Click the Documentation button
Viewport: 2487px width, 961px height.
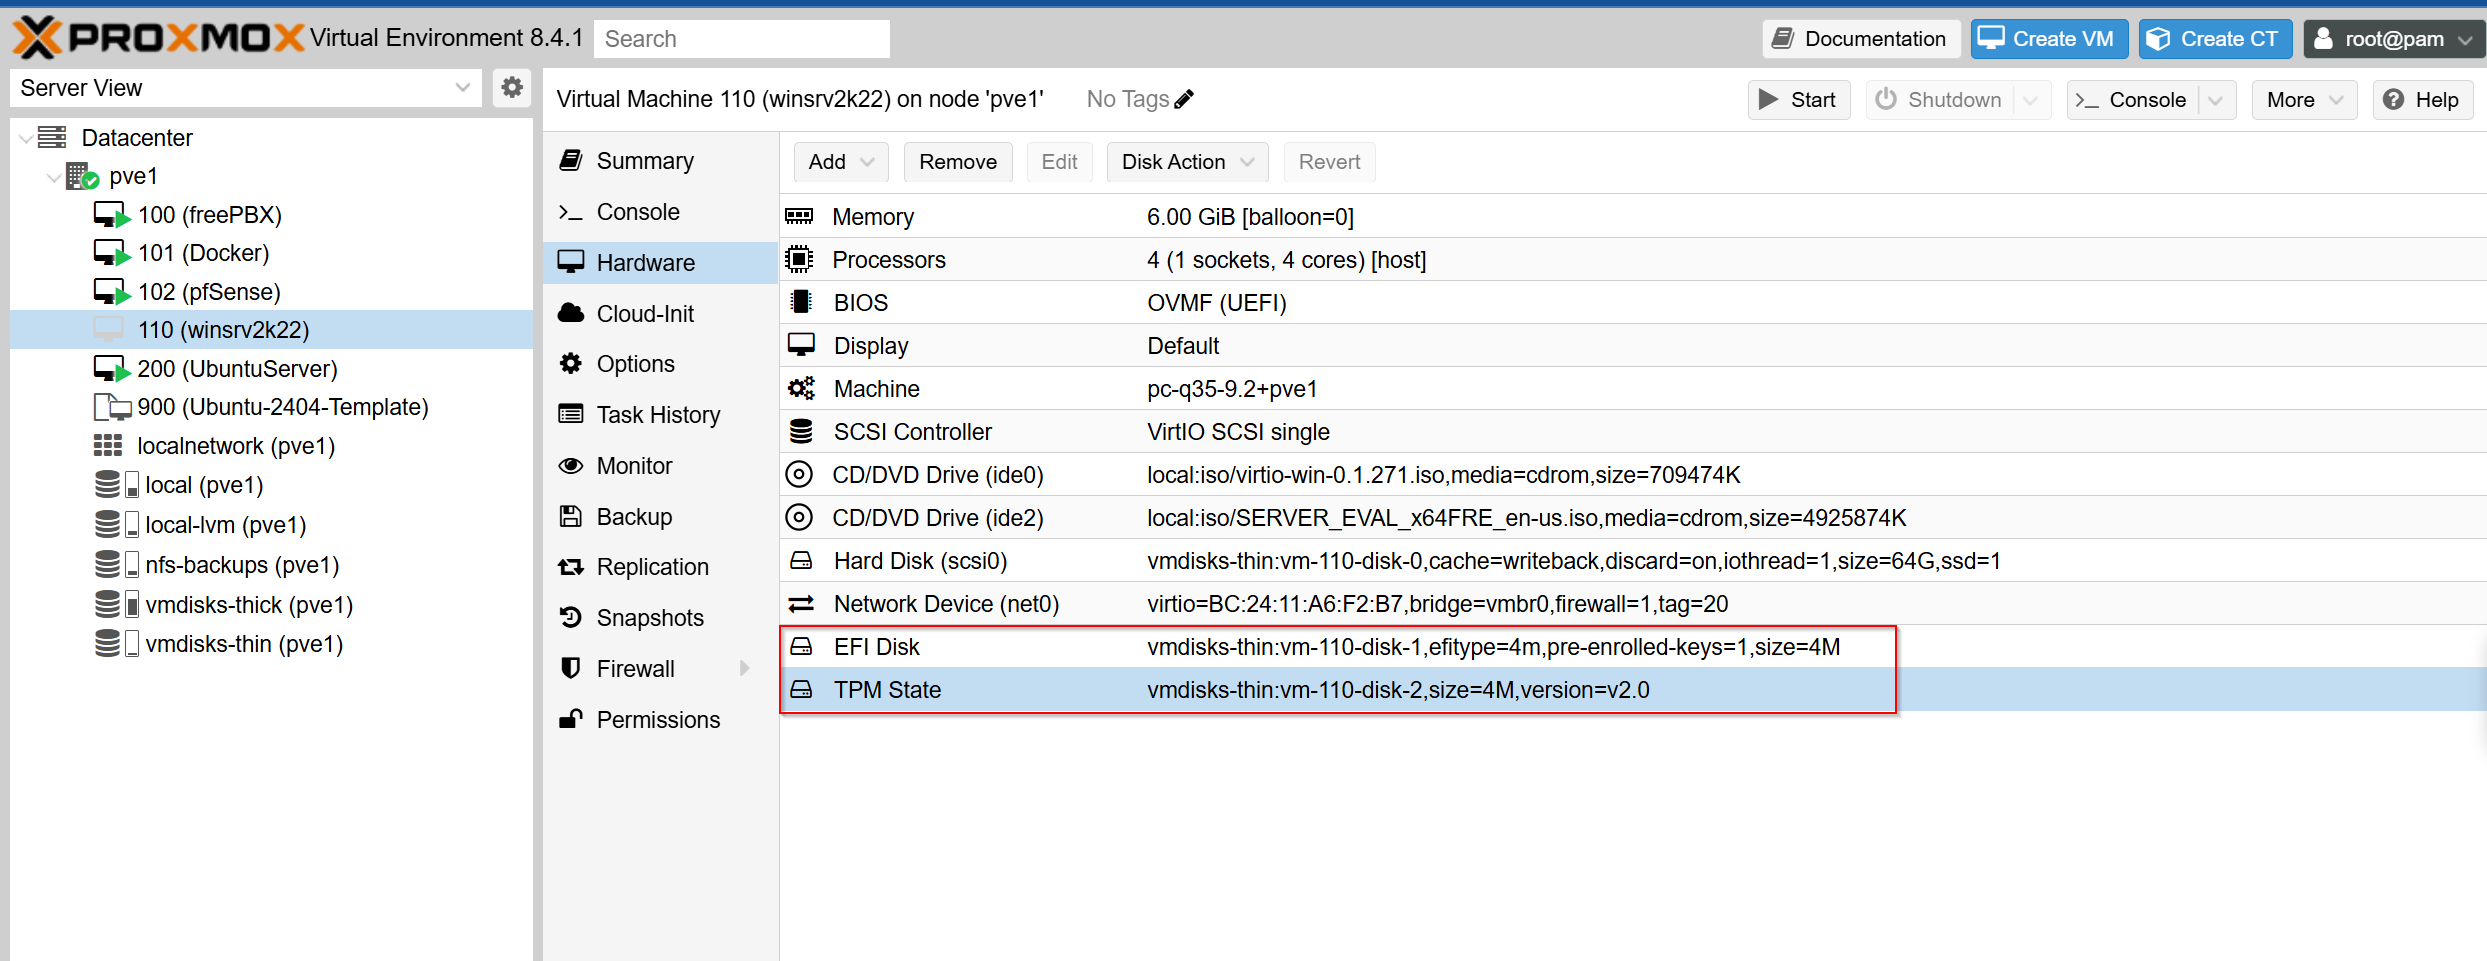tap(1859, 39)
